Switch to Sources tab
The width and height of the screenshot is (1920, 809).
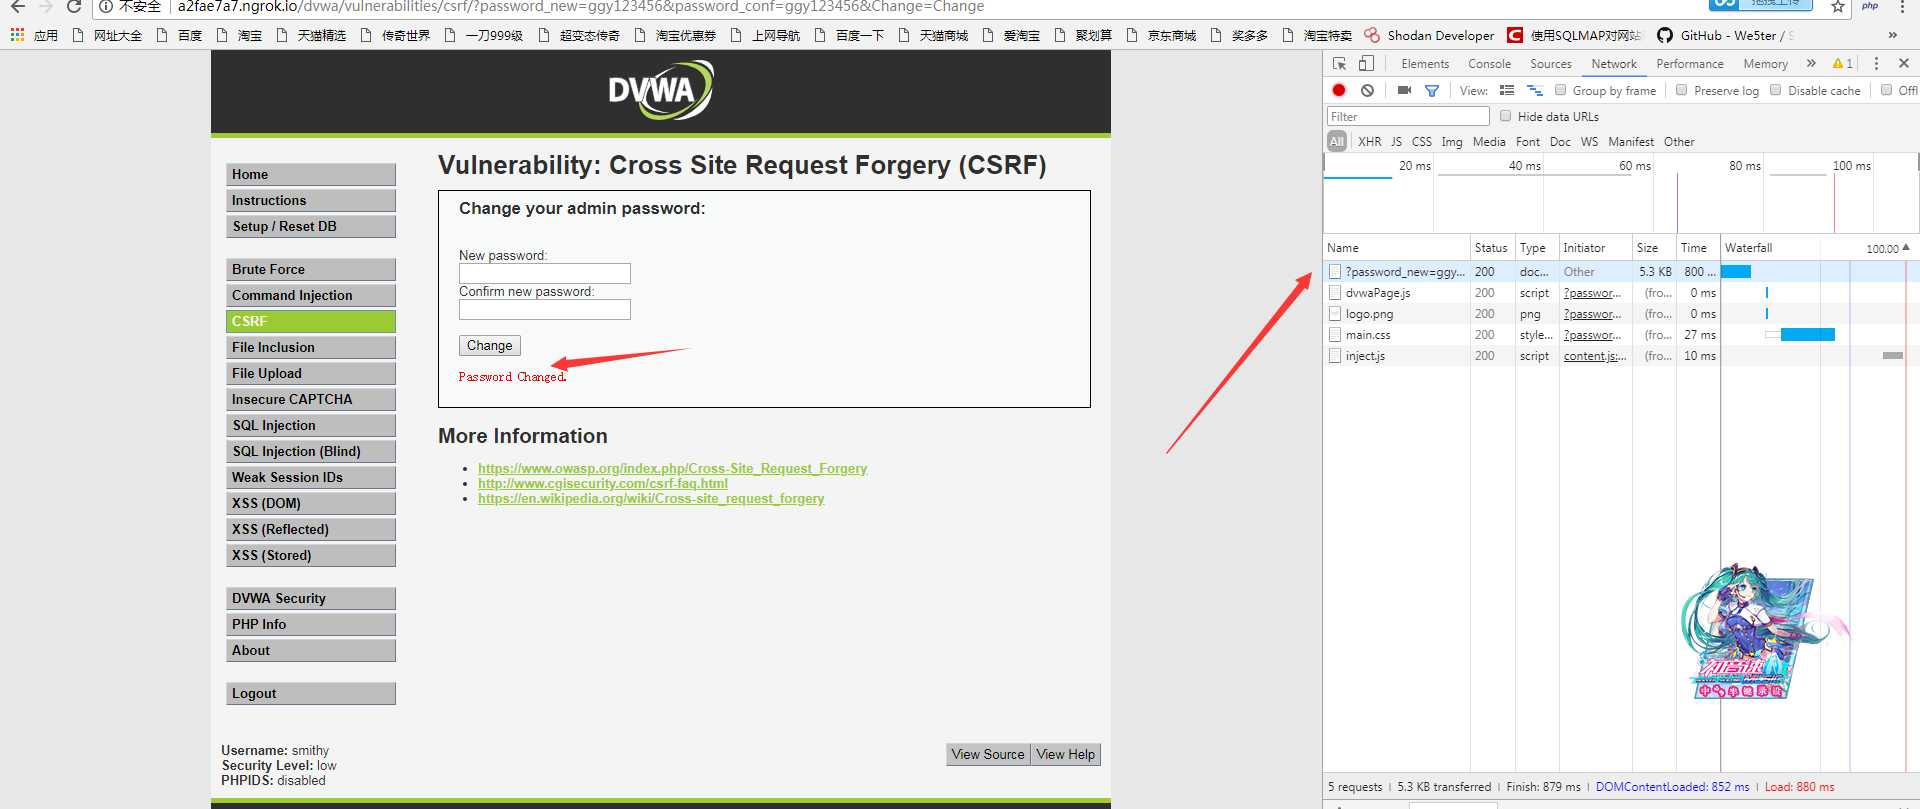(1551, 64)
